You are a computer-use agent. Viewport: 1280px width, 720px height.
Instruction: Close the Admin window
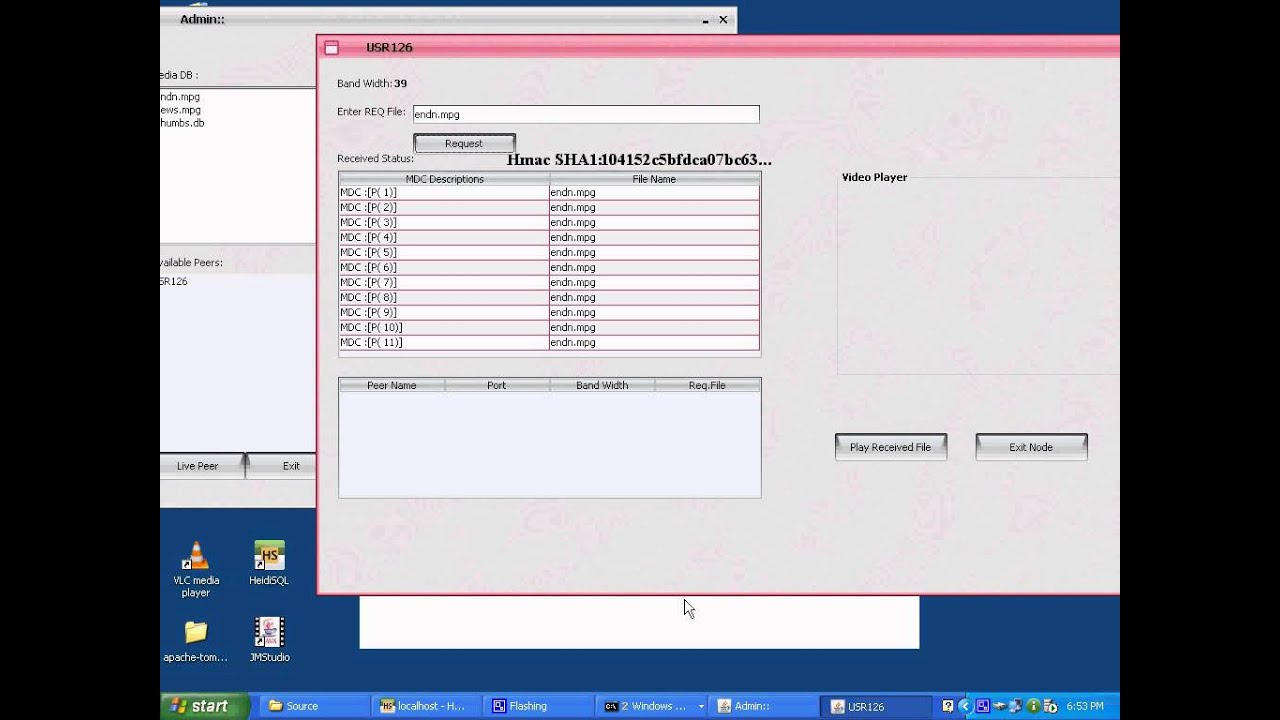[x=723, y=19]
